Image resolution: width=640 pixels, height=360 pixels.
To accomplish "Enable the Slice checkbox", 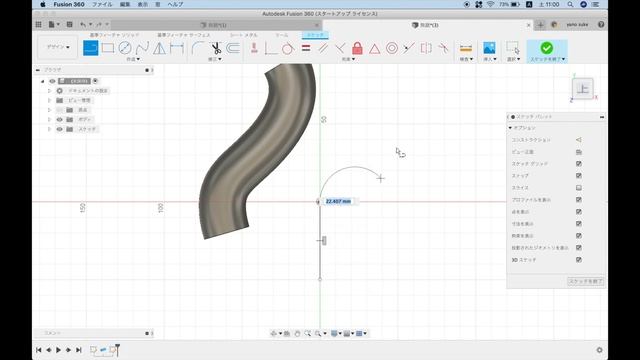I will click(579, 188).
